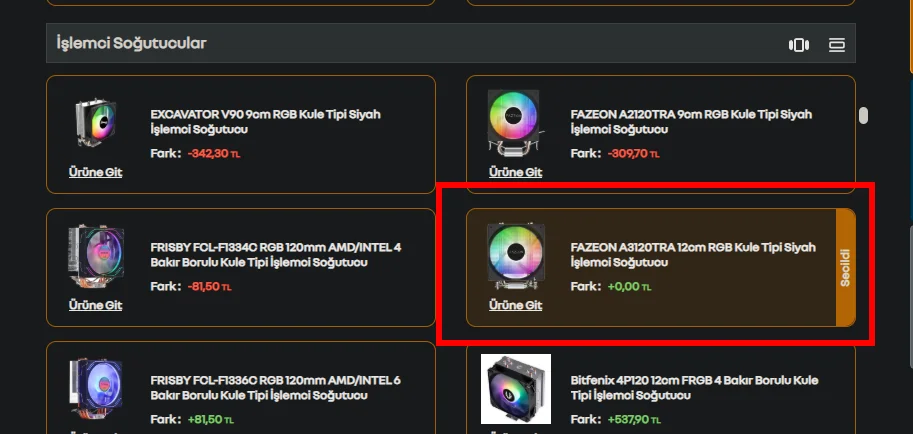Click FAZEON A2120TRA cooler product image
The width and height of the screenshot is (913, 434).
(x=515, y=123)
